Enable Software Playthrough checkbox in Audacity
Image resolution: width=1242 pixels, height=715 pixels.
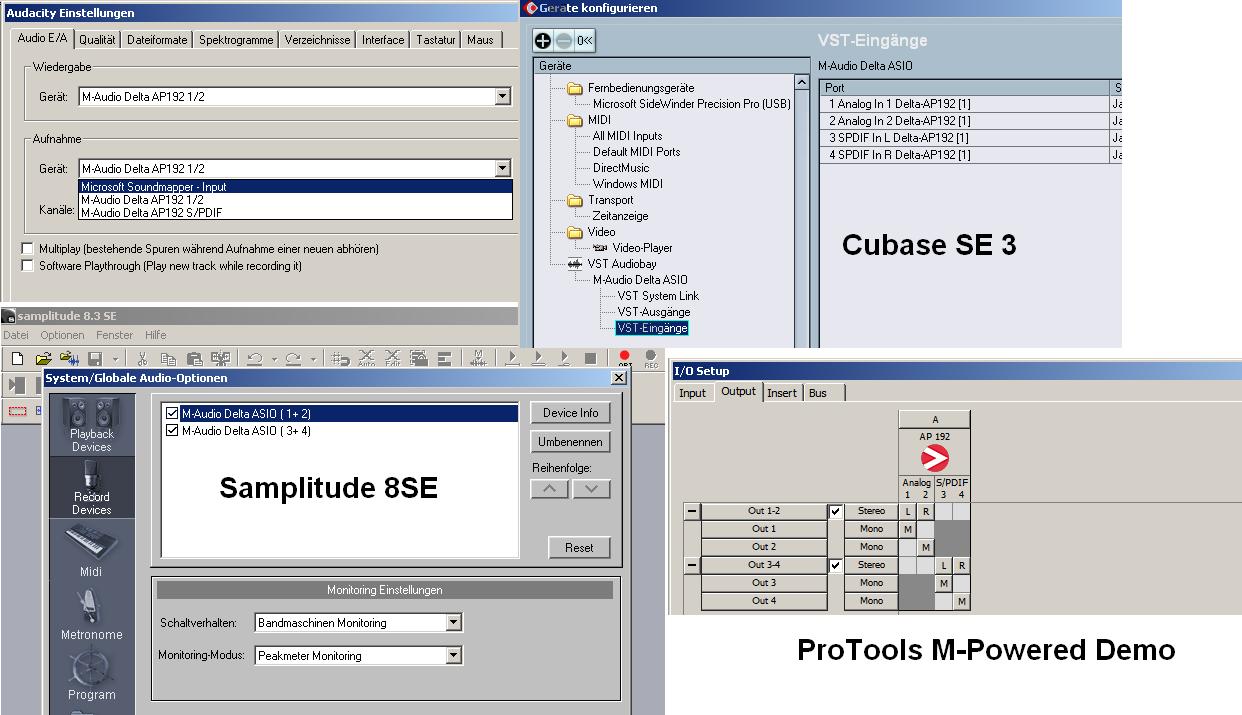(x=28, y=266)
